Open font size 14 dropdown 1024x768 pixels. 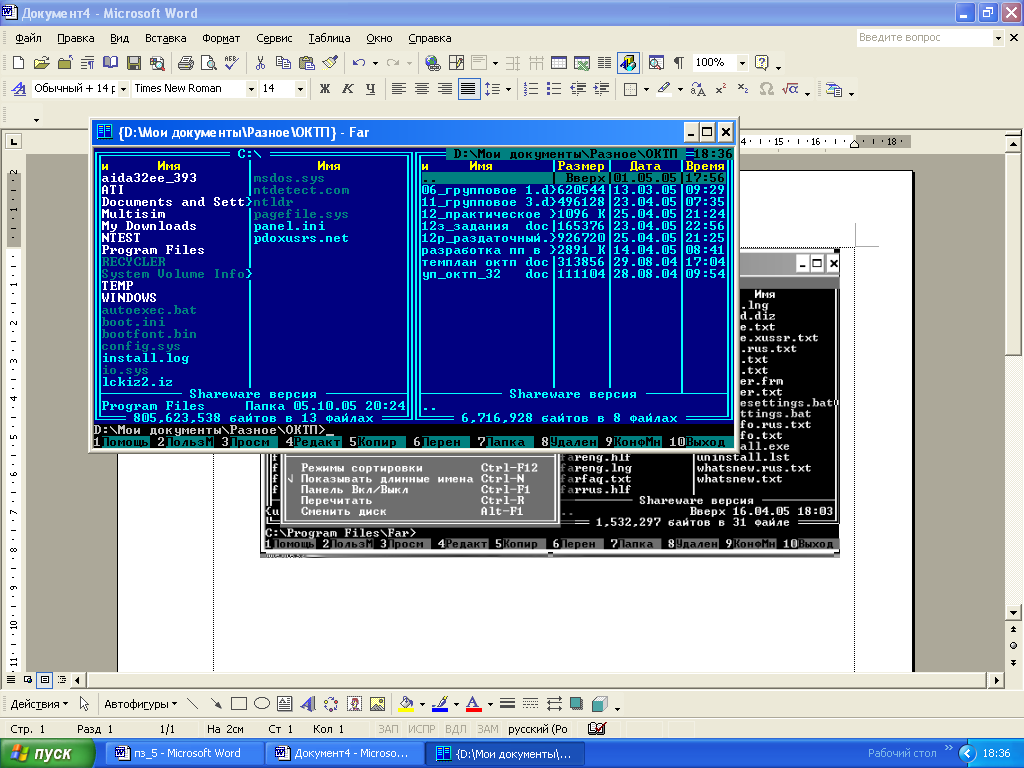300,89
